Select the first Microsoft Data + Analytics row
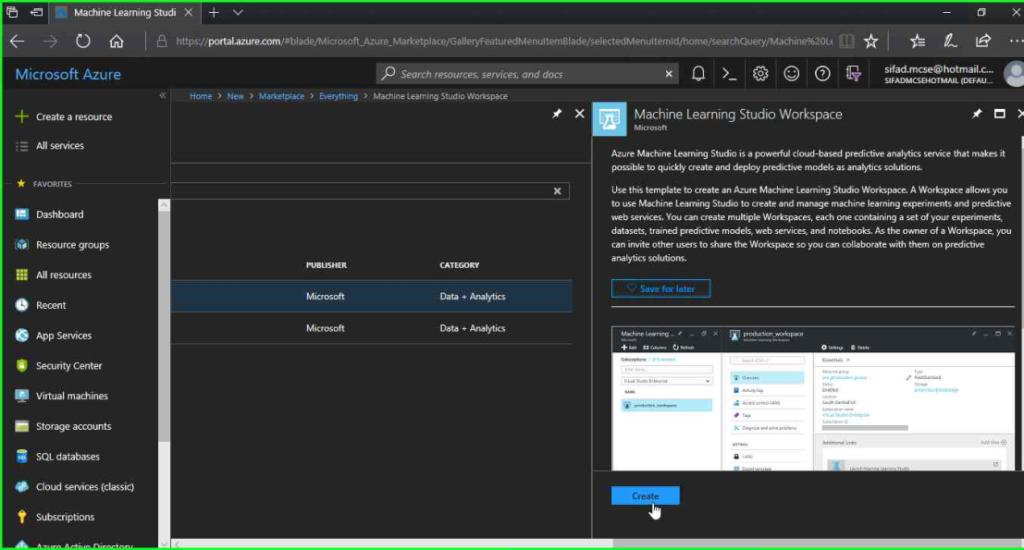 pos(372,297)
